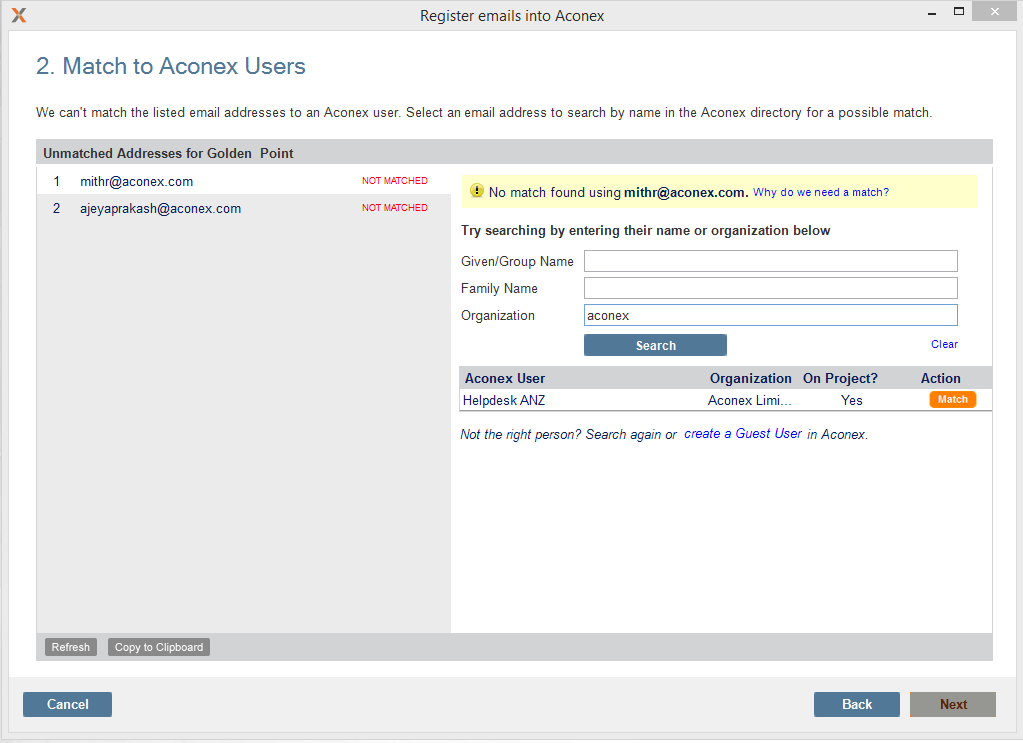1023x743 pixels.
Task: Click the Aconex X logo icon
Action: [19, 15]
